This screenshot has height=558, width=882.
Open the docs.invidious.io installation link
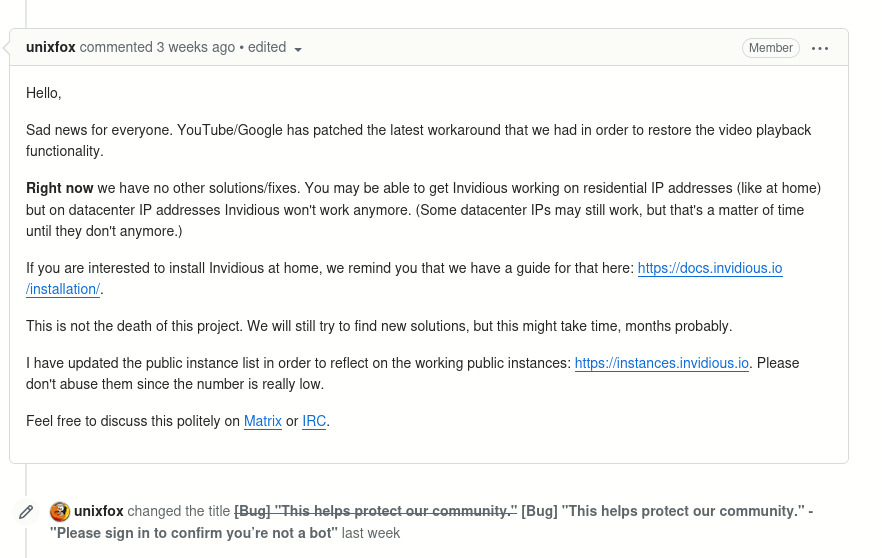pos(709,268)
